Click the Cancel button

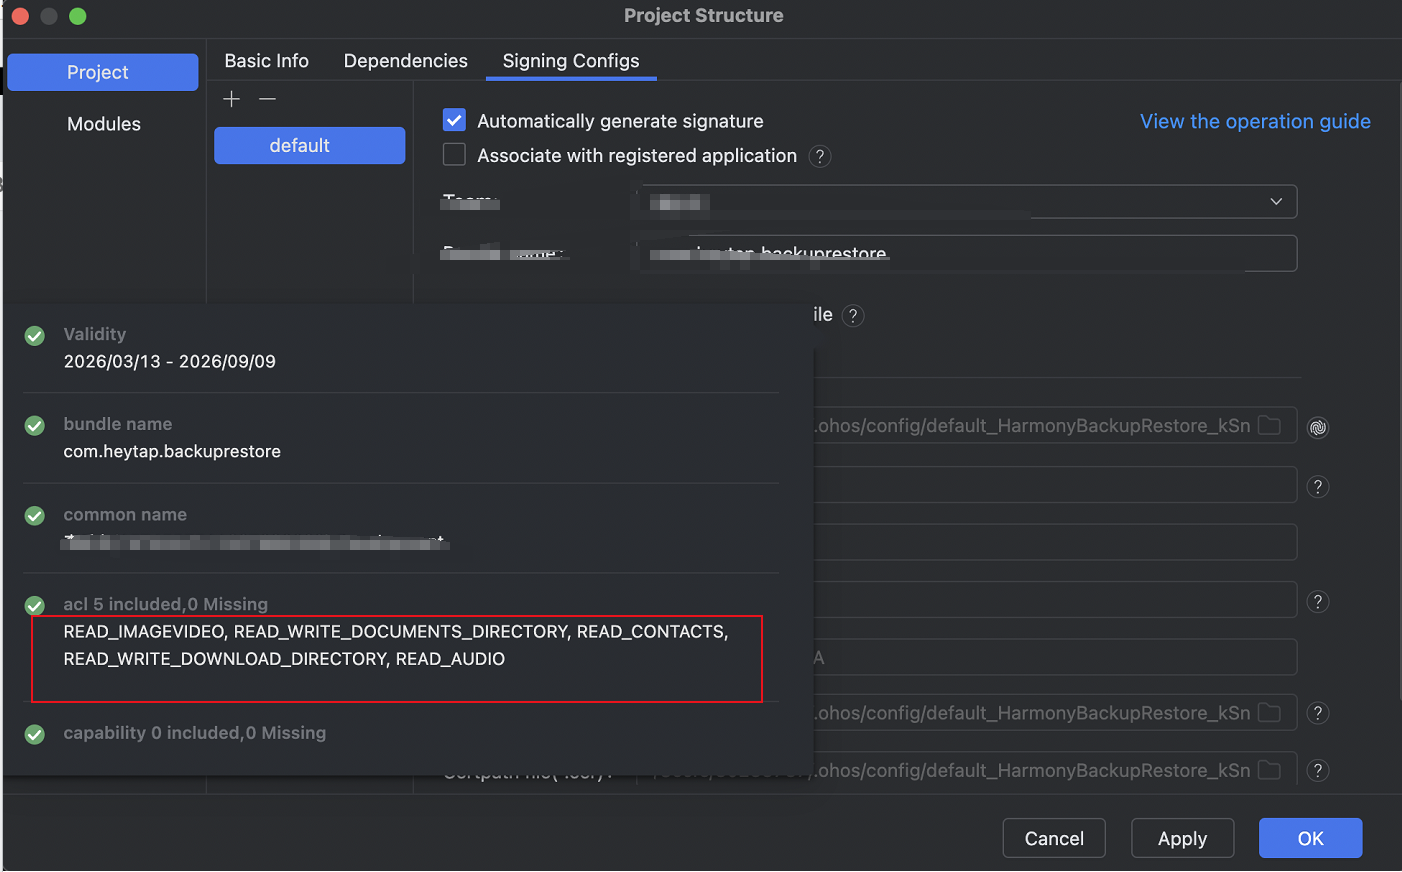[1053, 838]
